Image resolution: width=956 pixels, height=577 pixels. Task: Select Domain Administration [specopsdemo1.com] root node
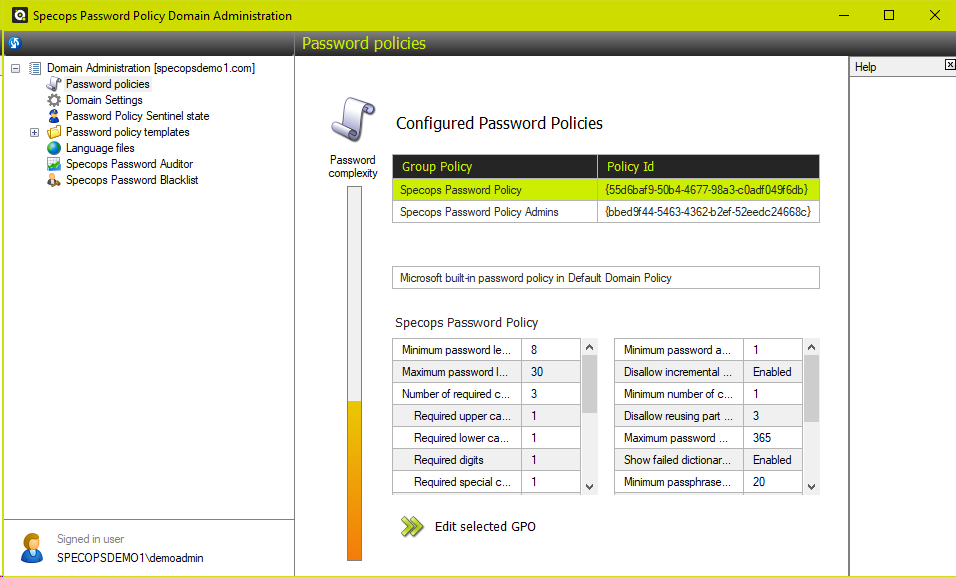point(151,68)
